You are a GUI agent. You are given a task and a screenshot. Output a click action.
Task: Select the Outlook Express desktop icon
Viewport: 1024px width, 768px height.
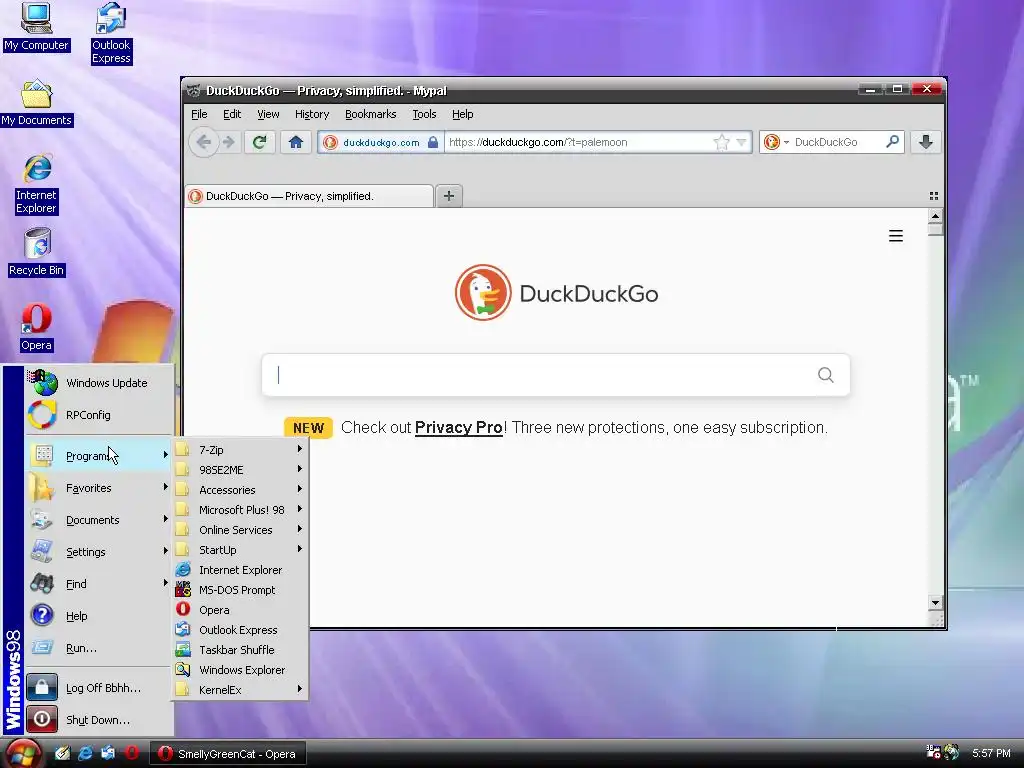pyautogui.click(x=111, y=33)
